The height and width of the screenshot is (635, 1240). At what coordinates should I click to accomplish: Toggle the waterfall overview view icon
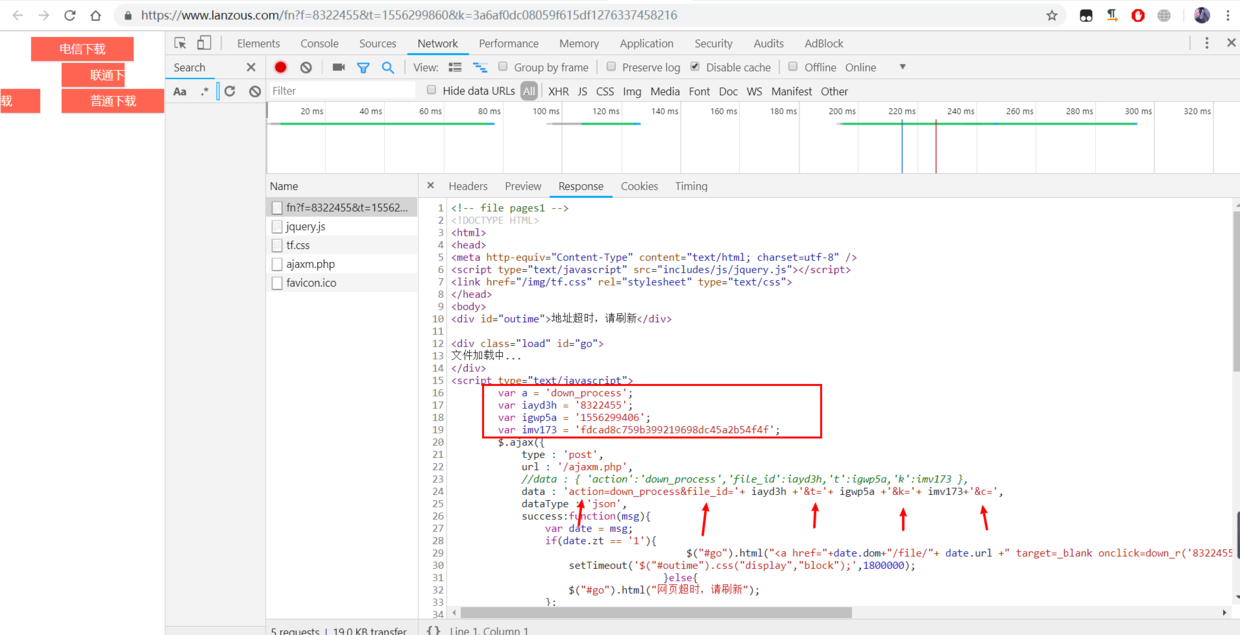coord(480,67)
